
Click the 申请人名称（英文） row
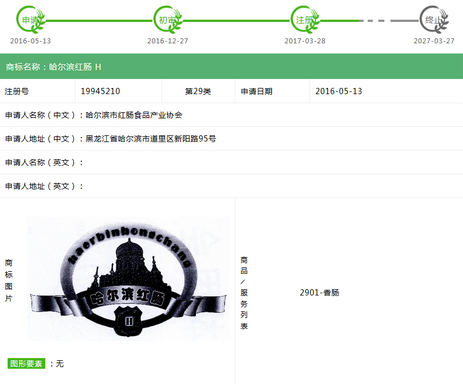(231, 163)
